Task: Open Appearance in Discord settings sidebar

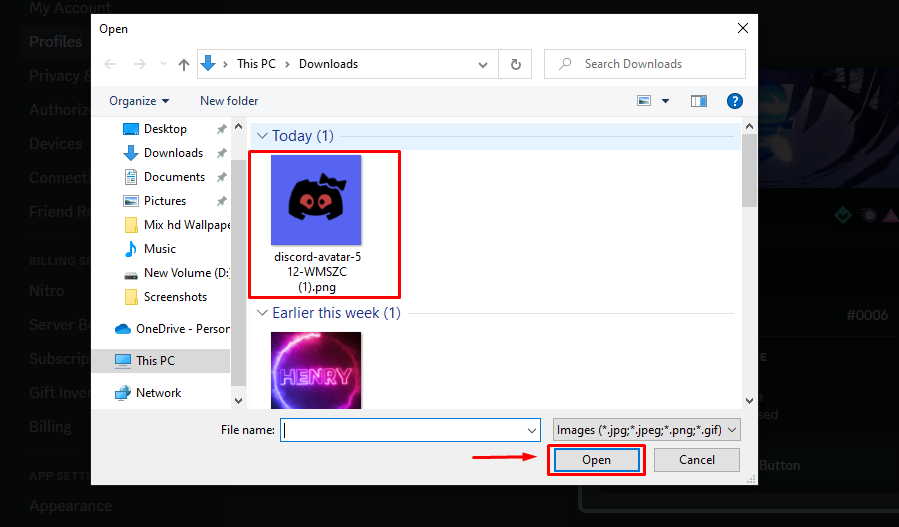Action: pyautogui.click(x=71, y=506)
